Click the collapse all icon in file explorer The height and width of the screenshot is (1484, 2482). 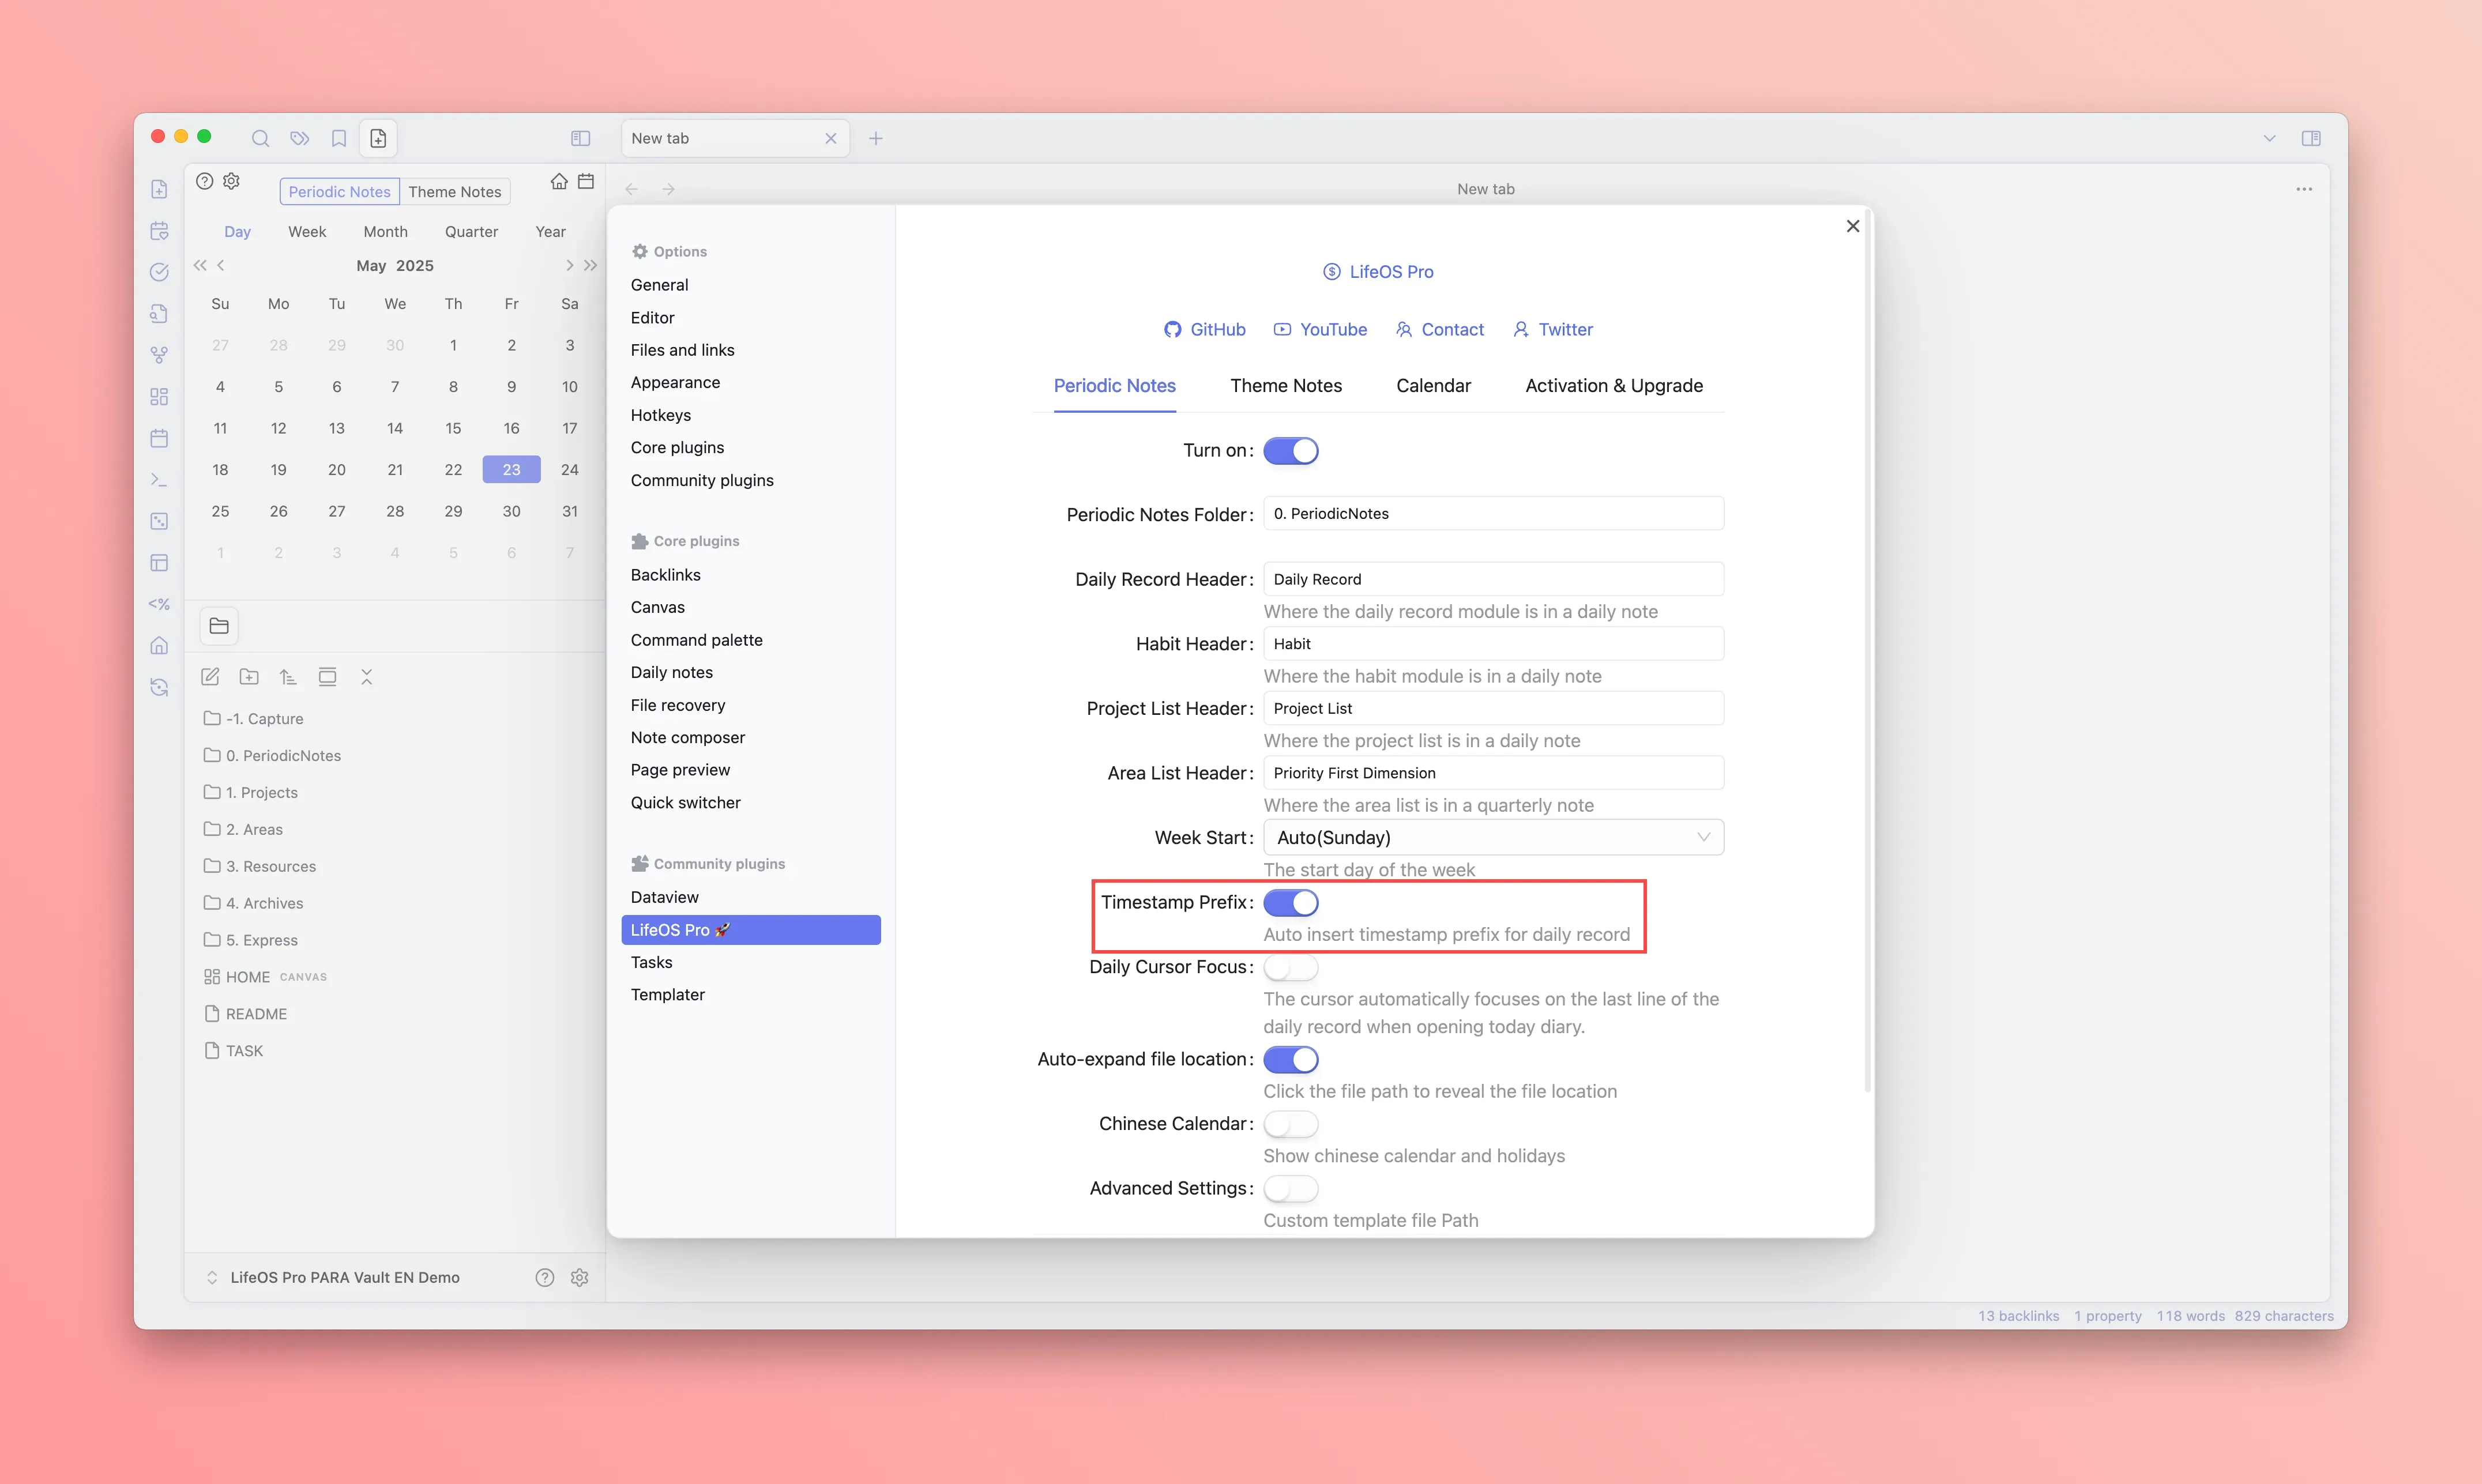click(x=366, y=677)
